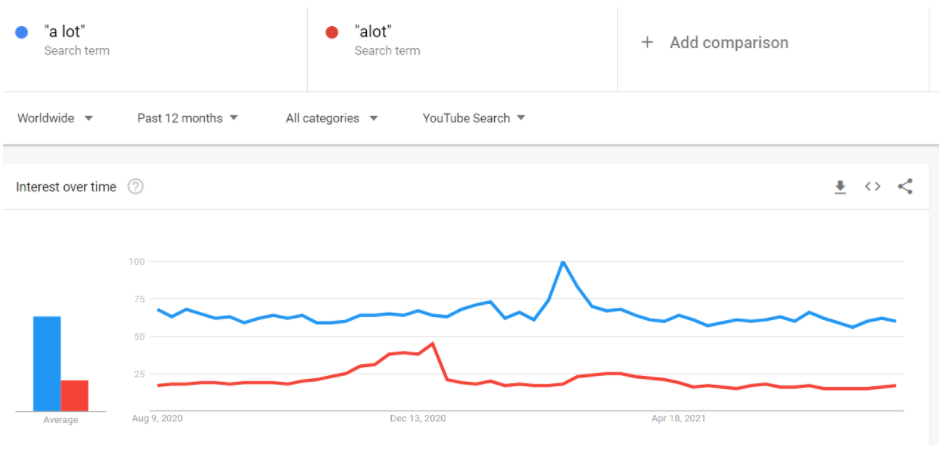
Task: Change the YouTube Search source dropdown
Action: coord(474,118)
